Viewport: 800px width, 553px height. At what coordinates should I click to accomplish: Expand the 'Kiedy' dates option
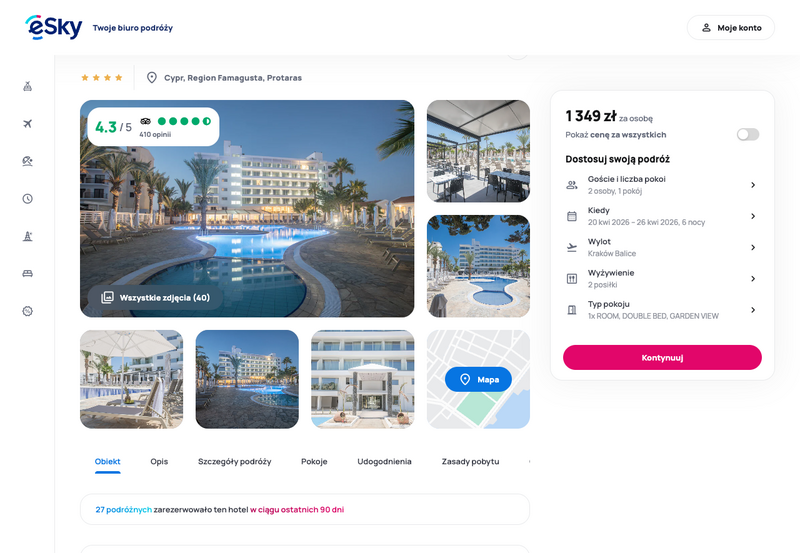pos(662,216)
